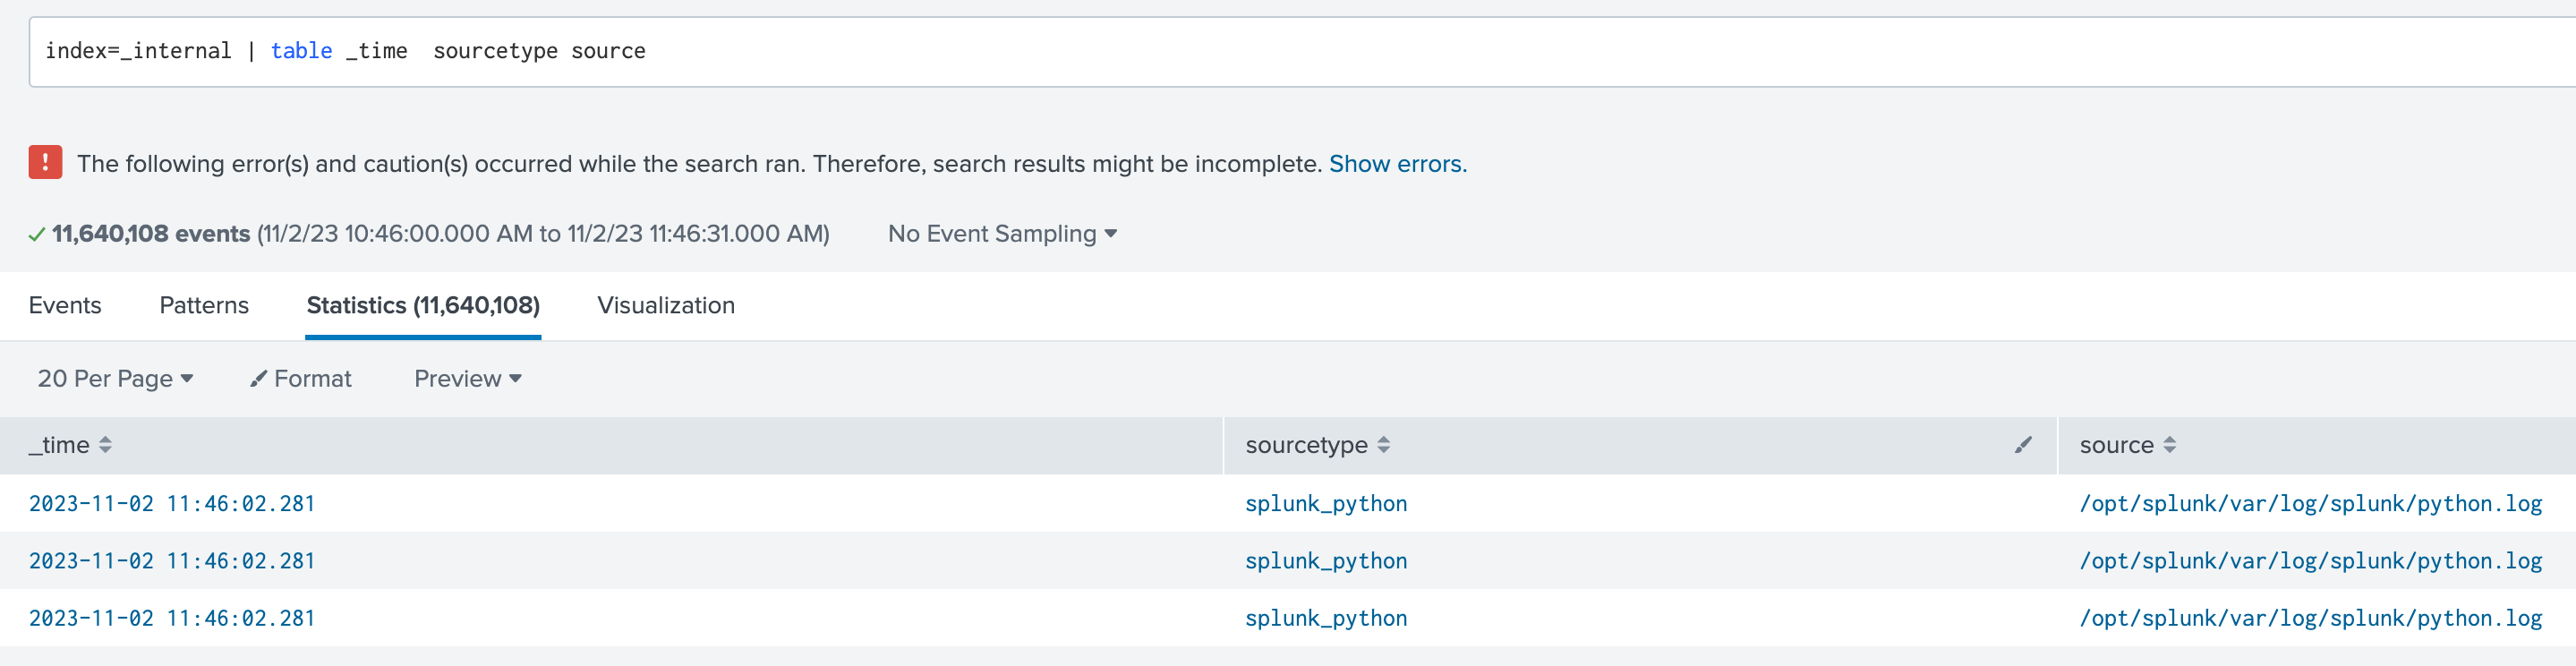Click the python.log source path in third row

tap(2310, 618)
